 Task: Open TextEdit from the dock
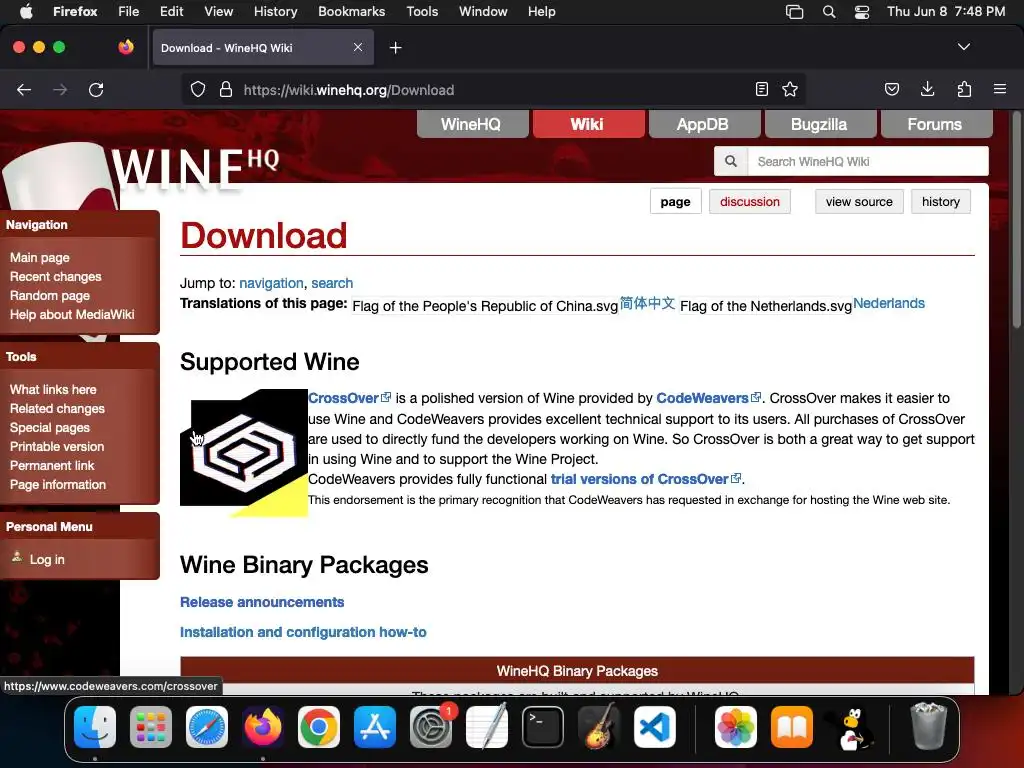coord(487,727)
